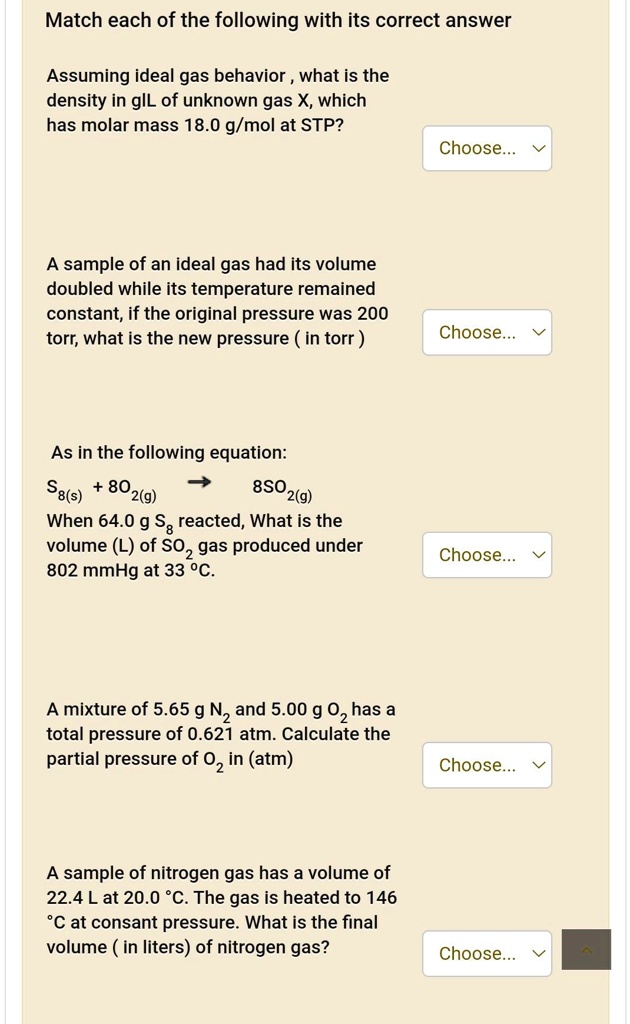Click the chevron on the second Choose selector
The height and width of the screenshot is (1024, 630).
537,332
